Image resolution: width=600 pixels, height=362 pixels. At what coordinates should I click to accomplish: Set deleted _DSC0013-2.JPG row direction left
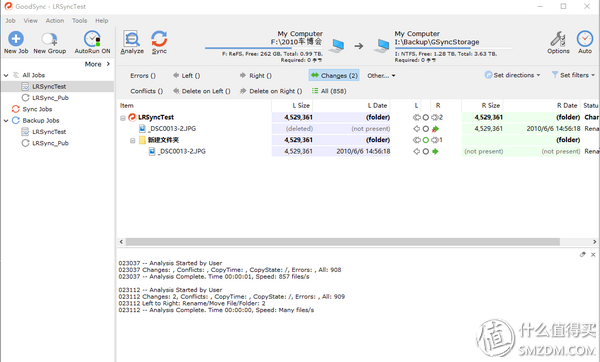point(417,129)
